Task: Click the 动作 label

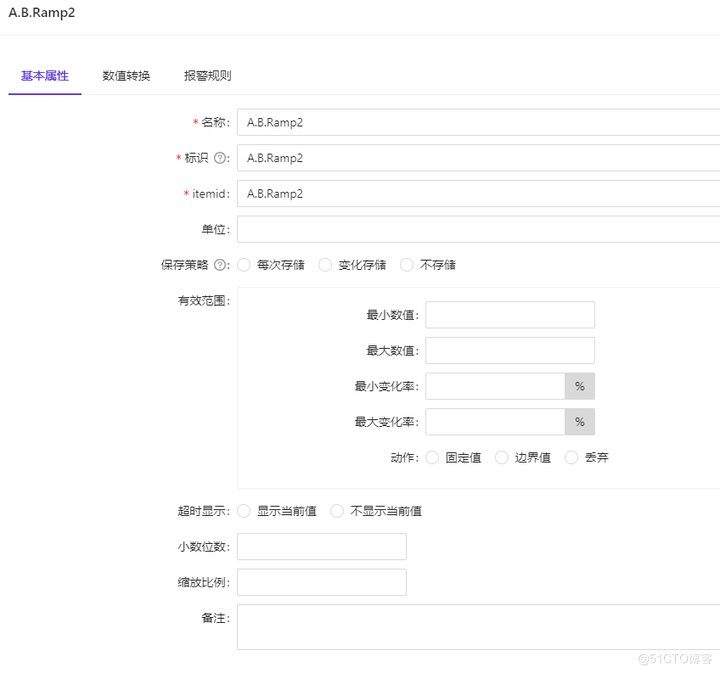Action: 405,458
